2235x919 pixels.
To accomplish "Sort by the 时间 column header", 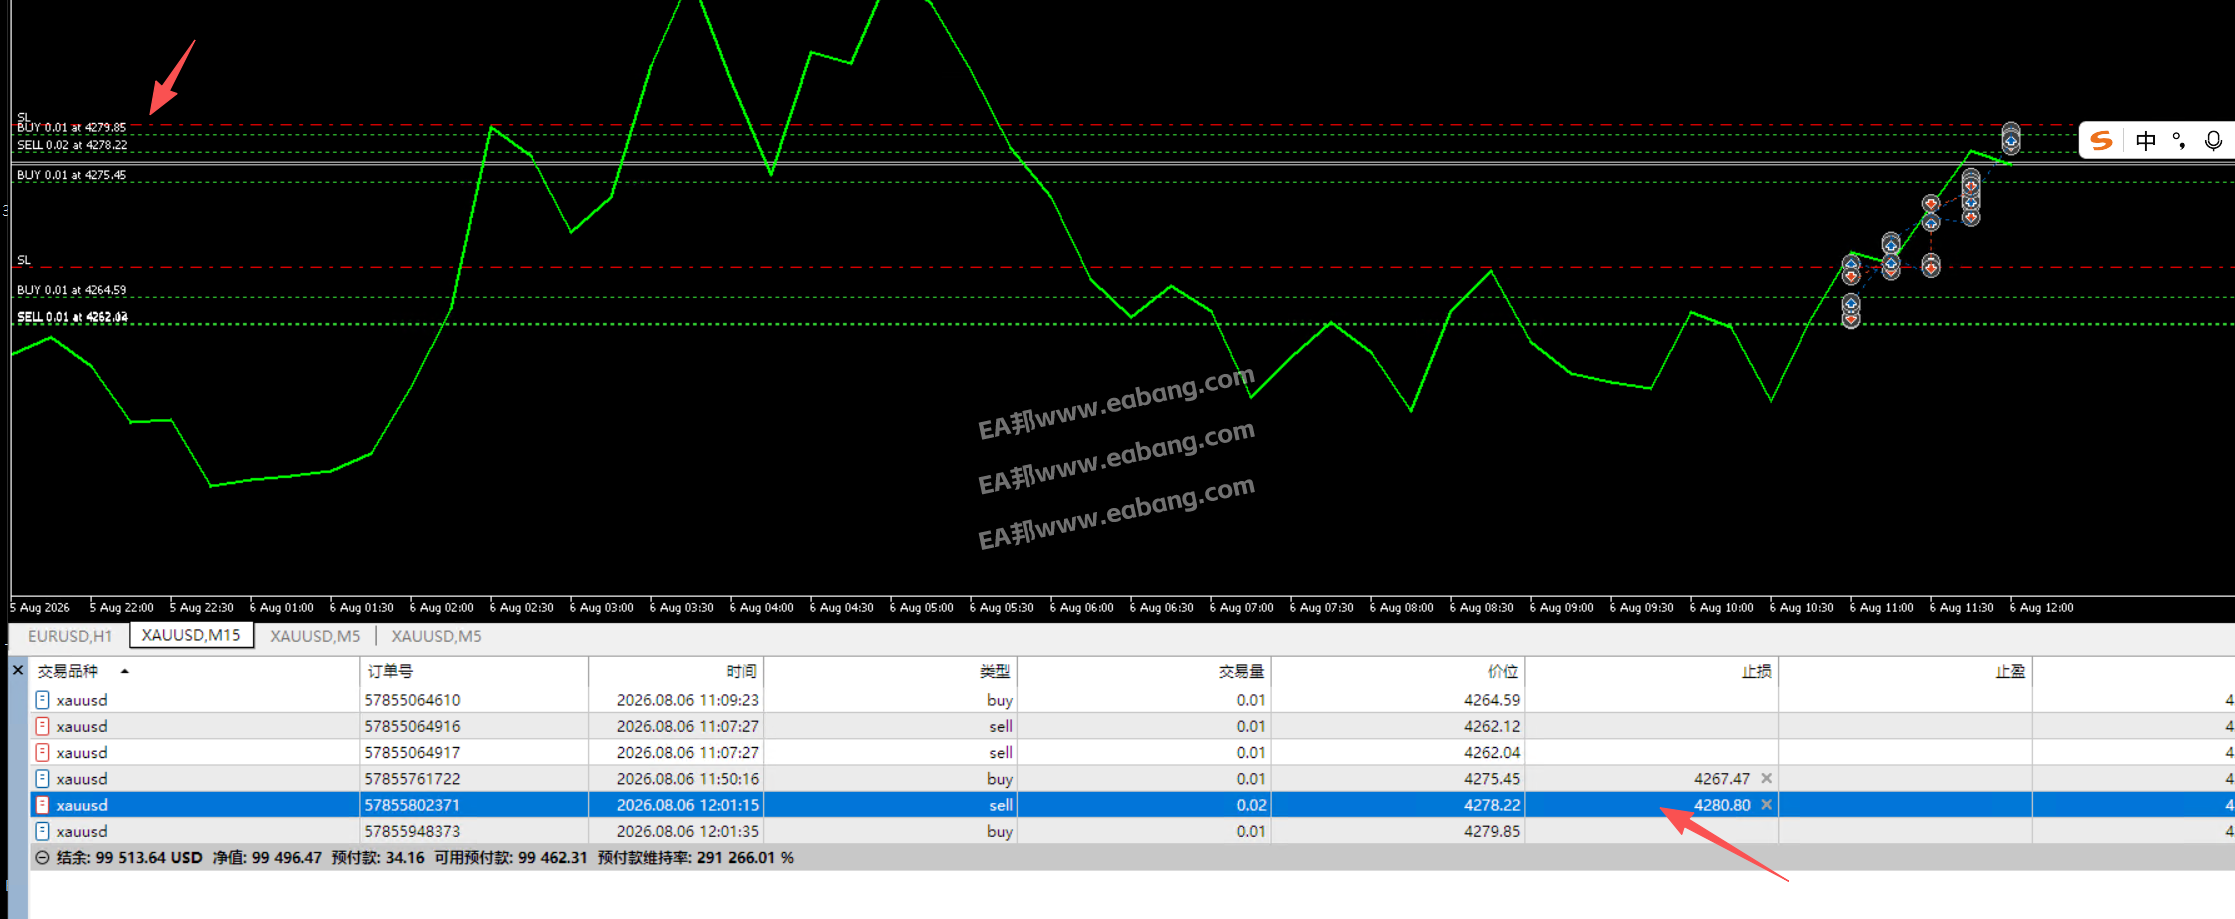I will click(x=741, y=671).
